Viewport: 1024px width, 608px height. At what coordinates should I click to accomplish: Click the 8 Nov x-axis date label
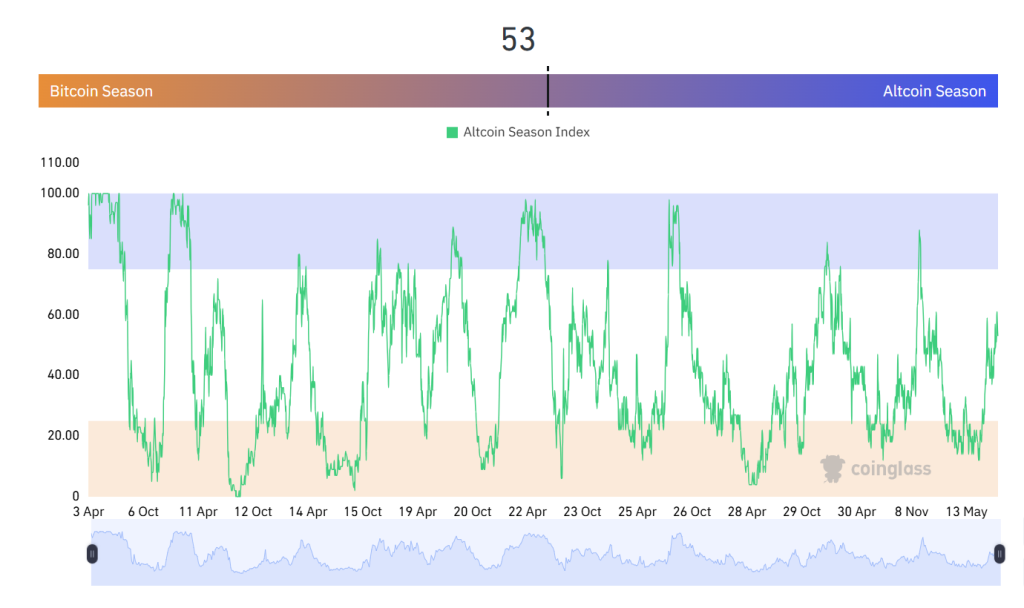coord(913,512)
